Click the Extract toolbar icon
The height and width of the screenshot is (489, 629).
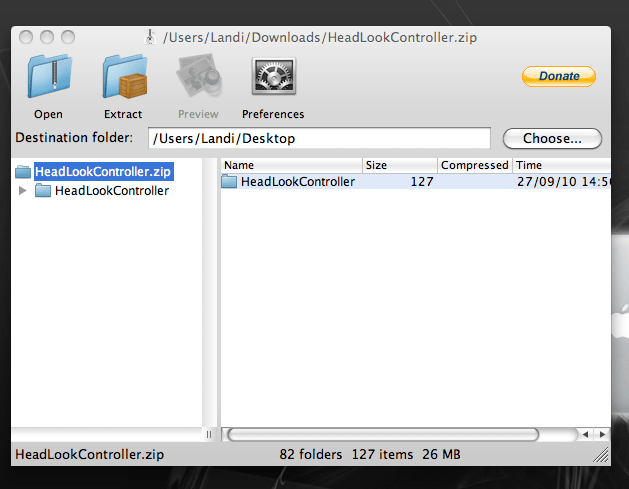[123, 80]
